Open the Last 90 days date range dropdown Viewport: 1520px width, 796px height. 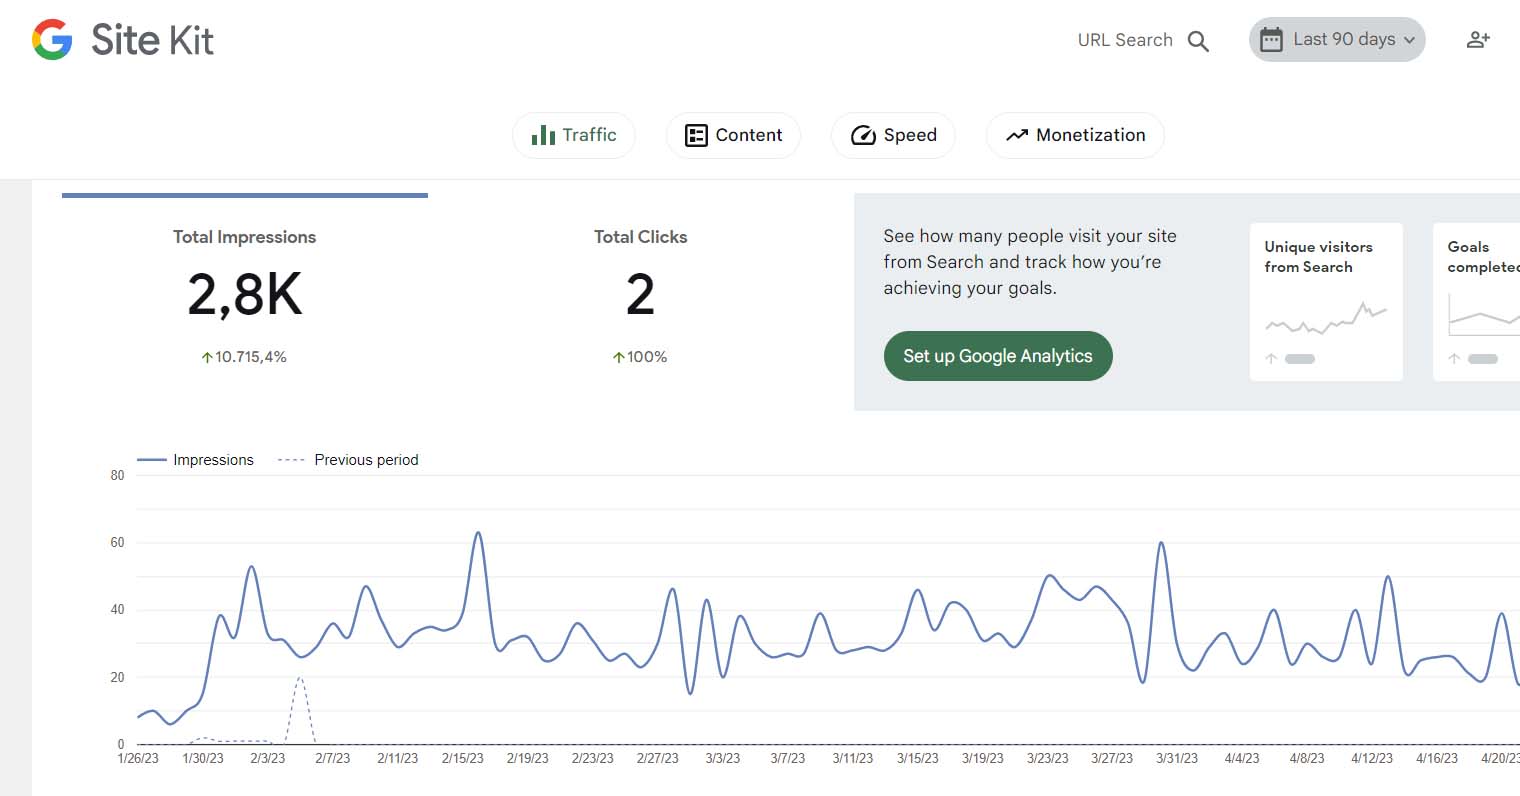1337,40
